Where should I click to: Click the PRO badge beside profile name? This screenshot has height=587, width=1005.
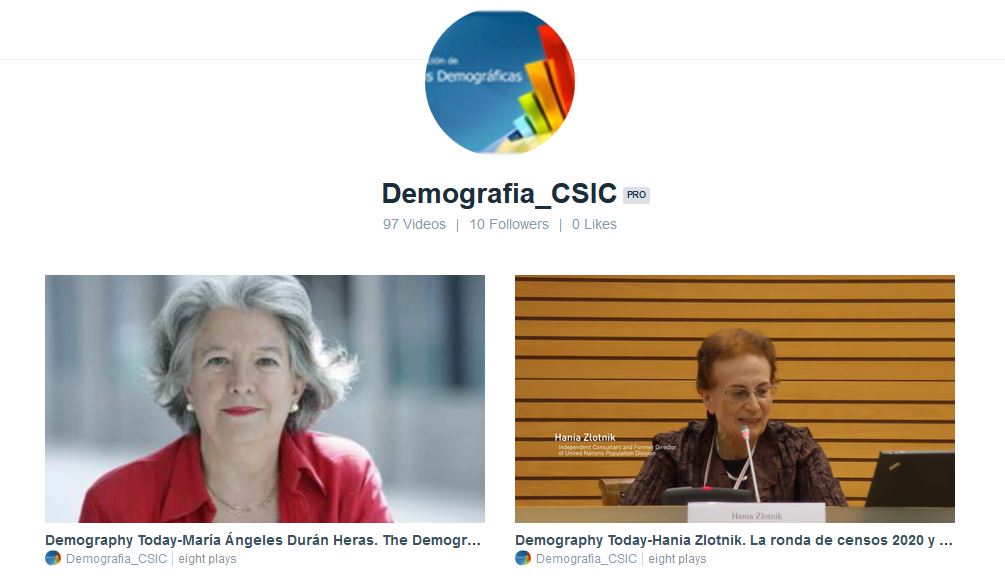[636, 195]
